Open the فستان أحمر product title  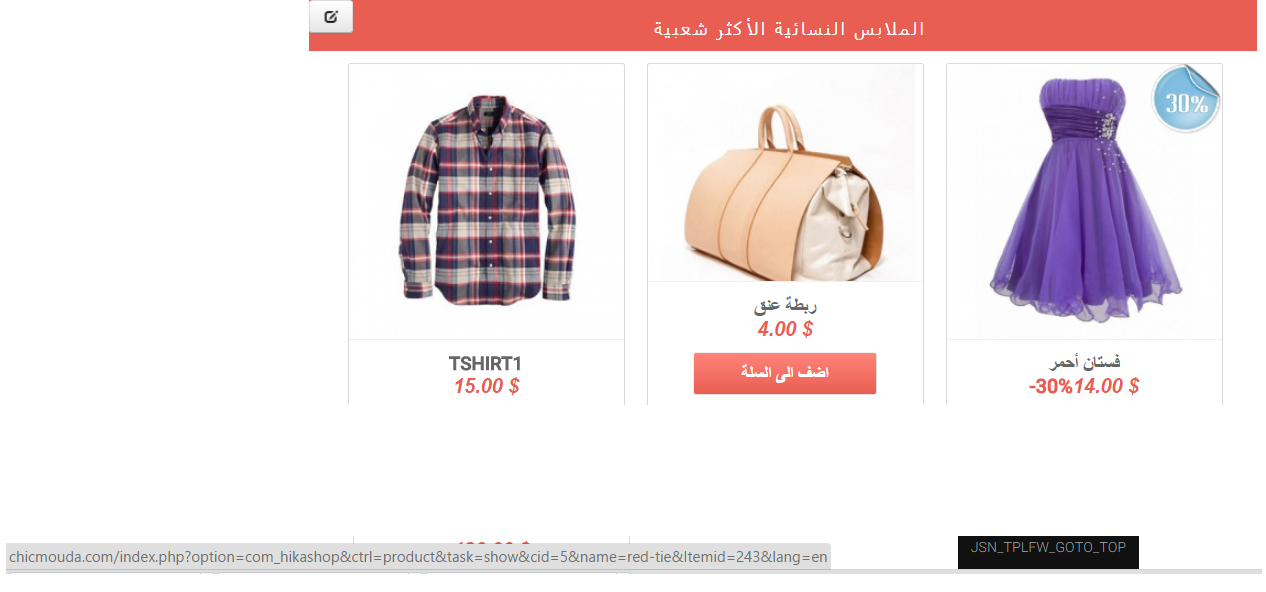1084,362
